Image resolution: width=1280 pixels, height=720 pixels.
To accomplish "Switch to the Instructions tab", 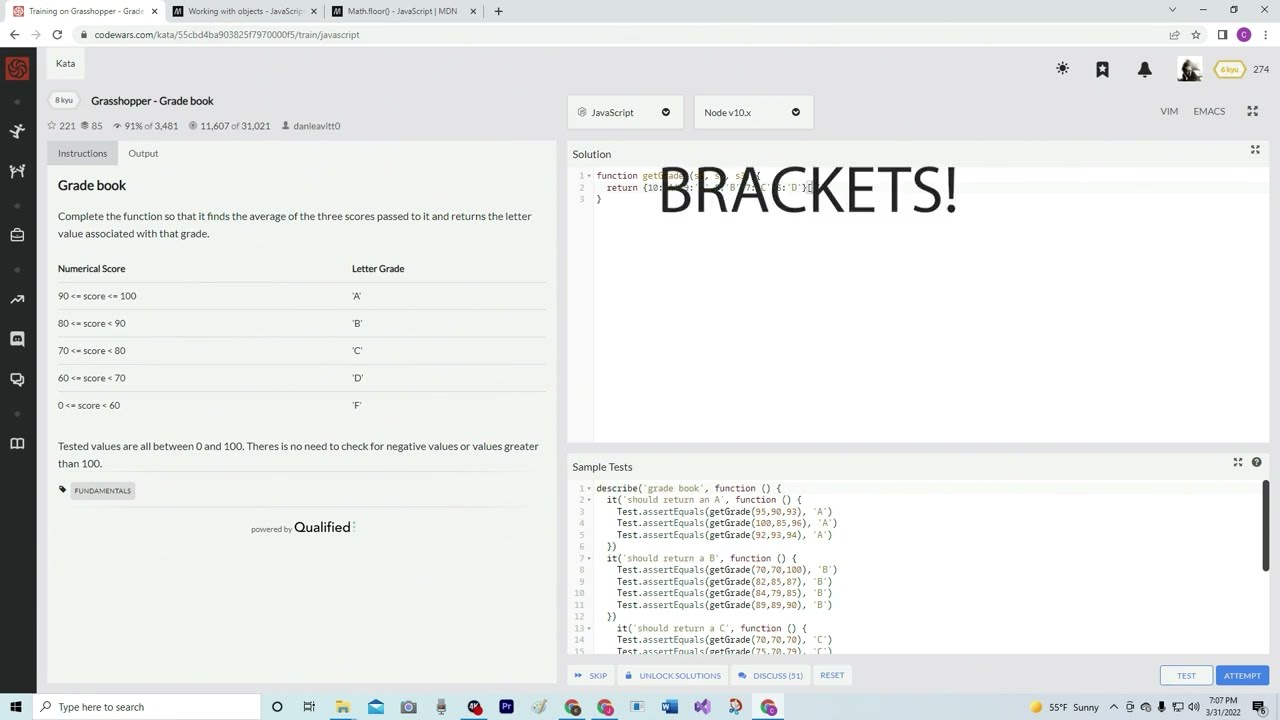I will pyautogui.click(x=82, y=153).
